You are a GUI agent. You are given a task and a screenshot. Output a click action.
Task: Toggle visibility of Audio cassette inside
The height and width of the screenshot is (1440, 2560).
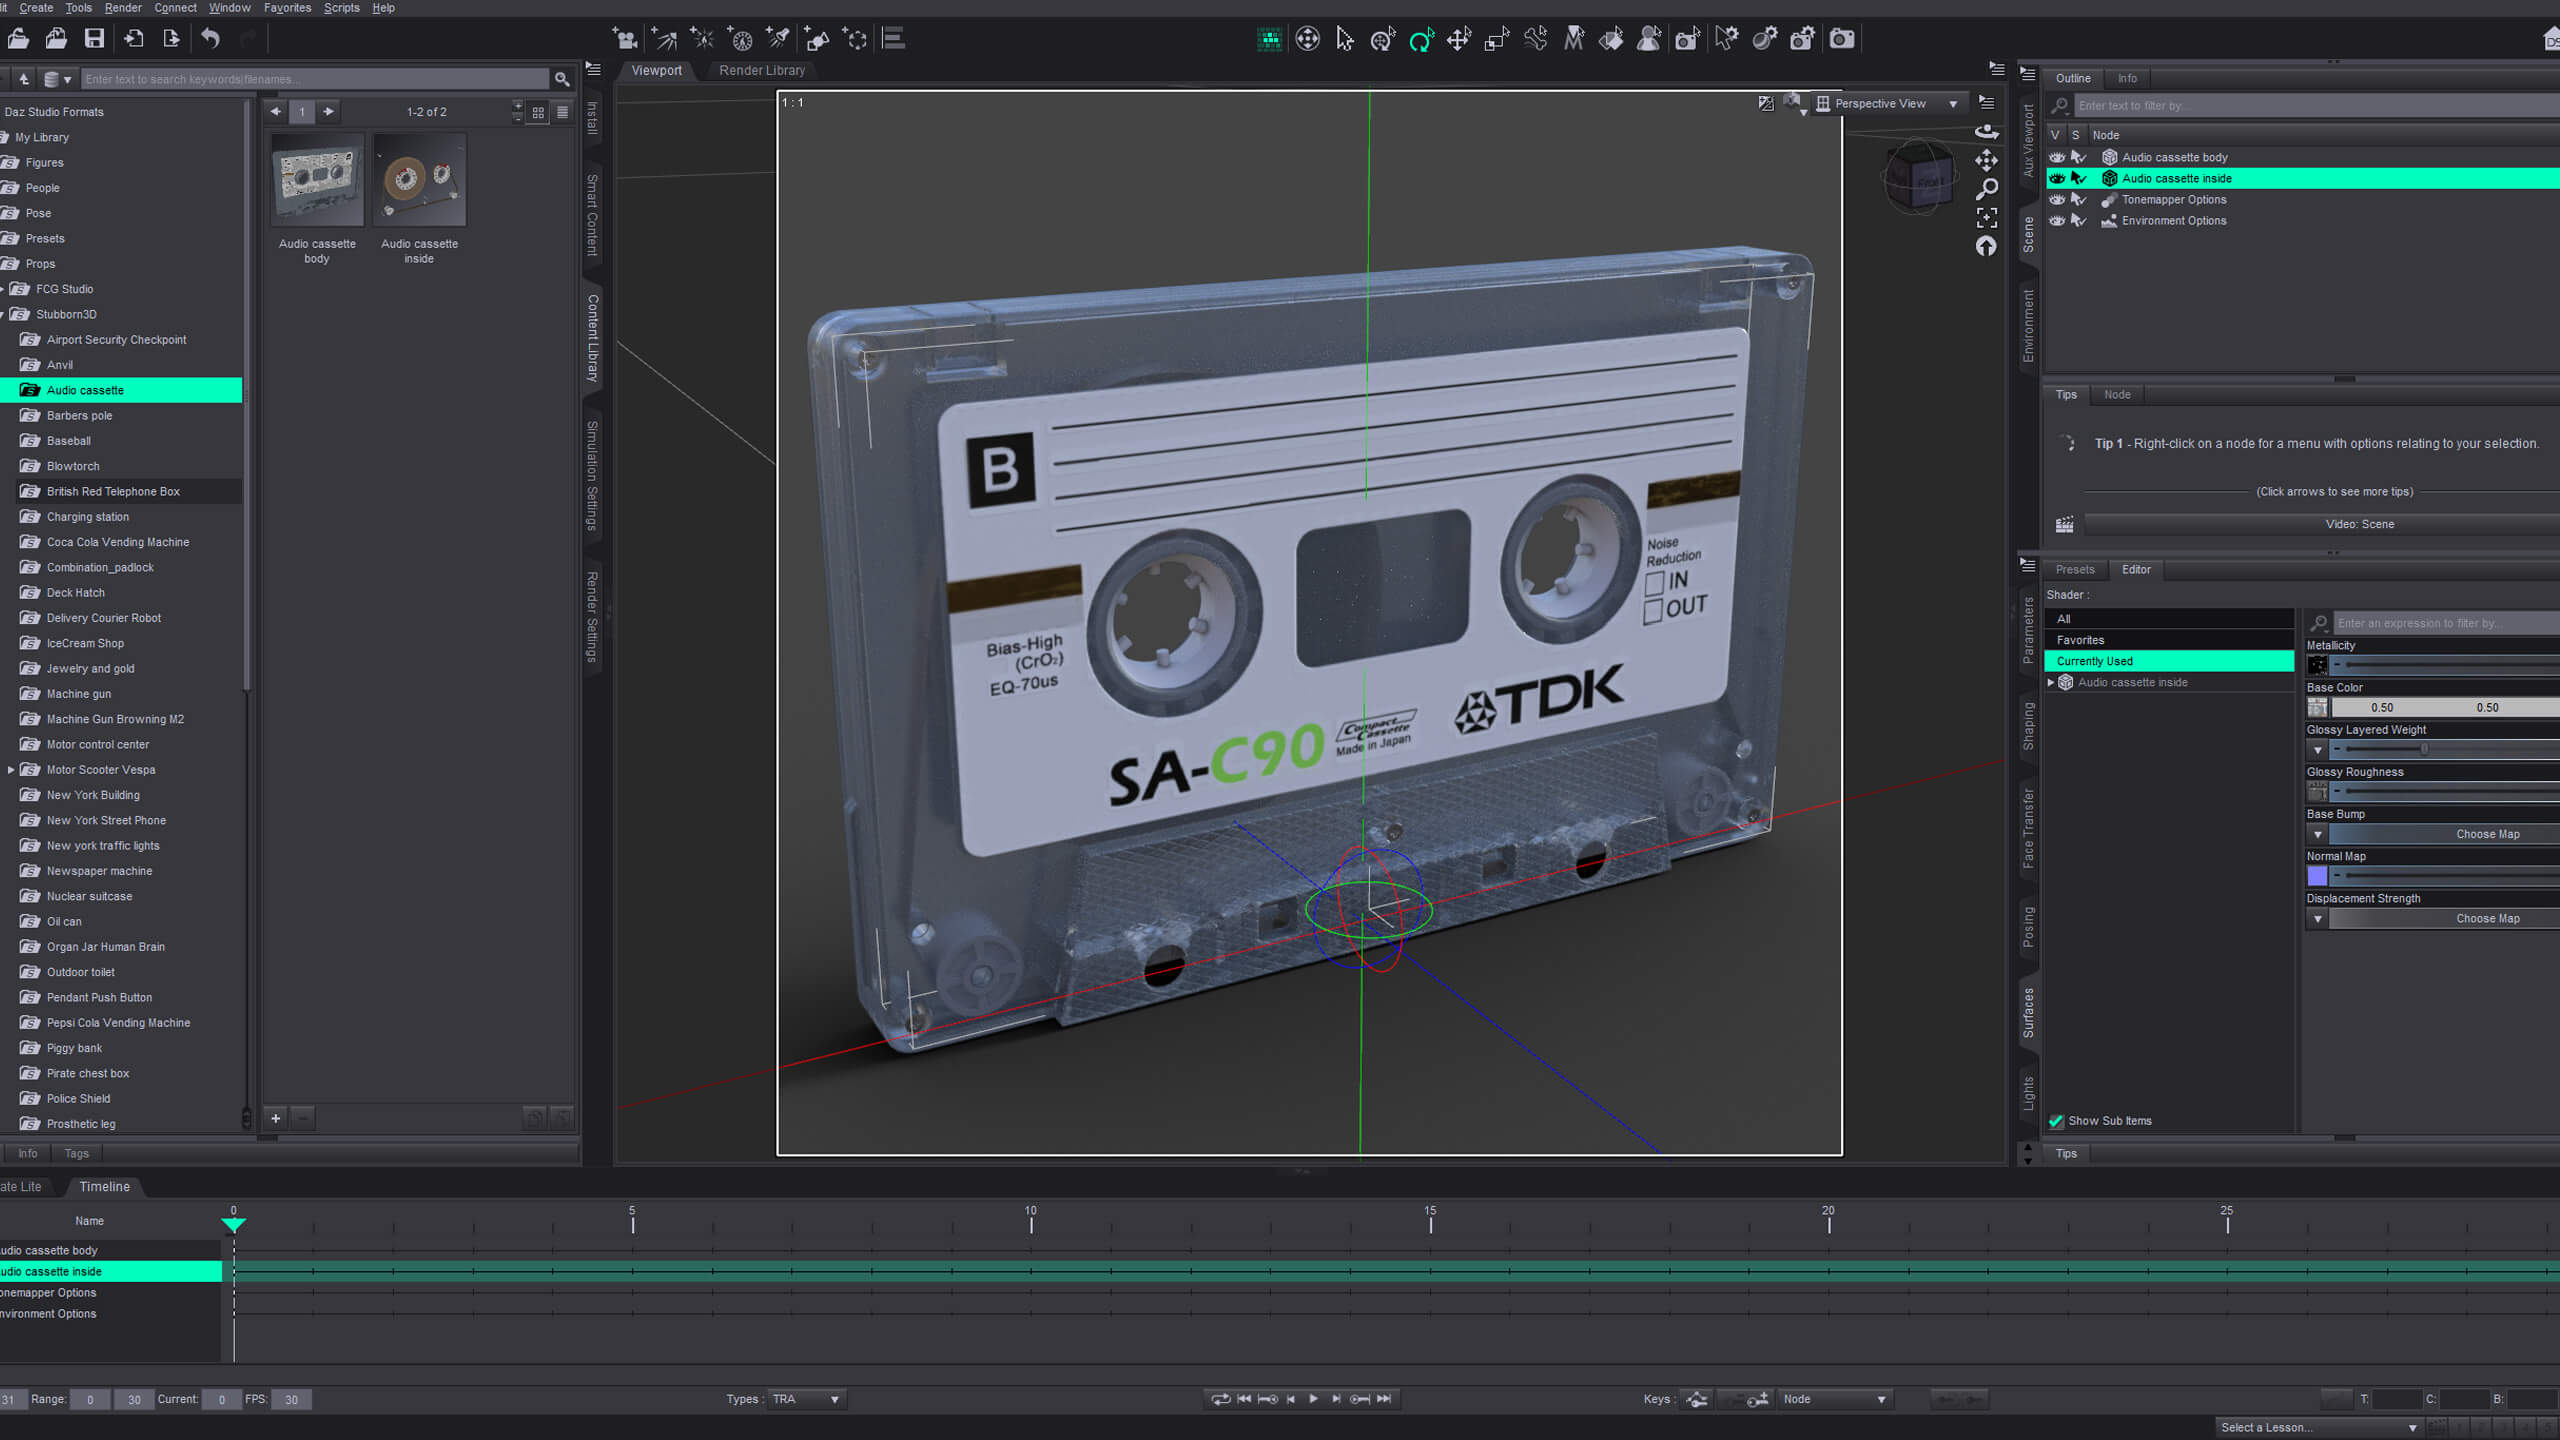pos(2057,178)
